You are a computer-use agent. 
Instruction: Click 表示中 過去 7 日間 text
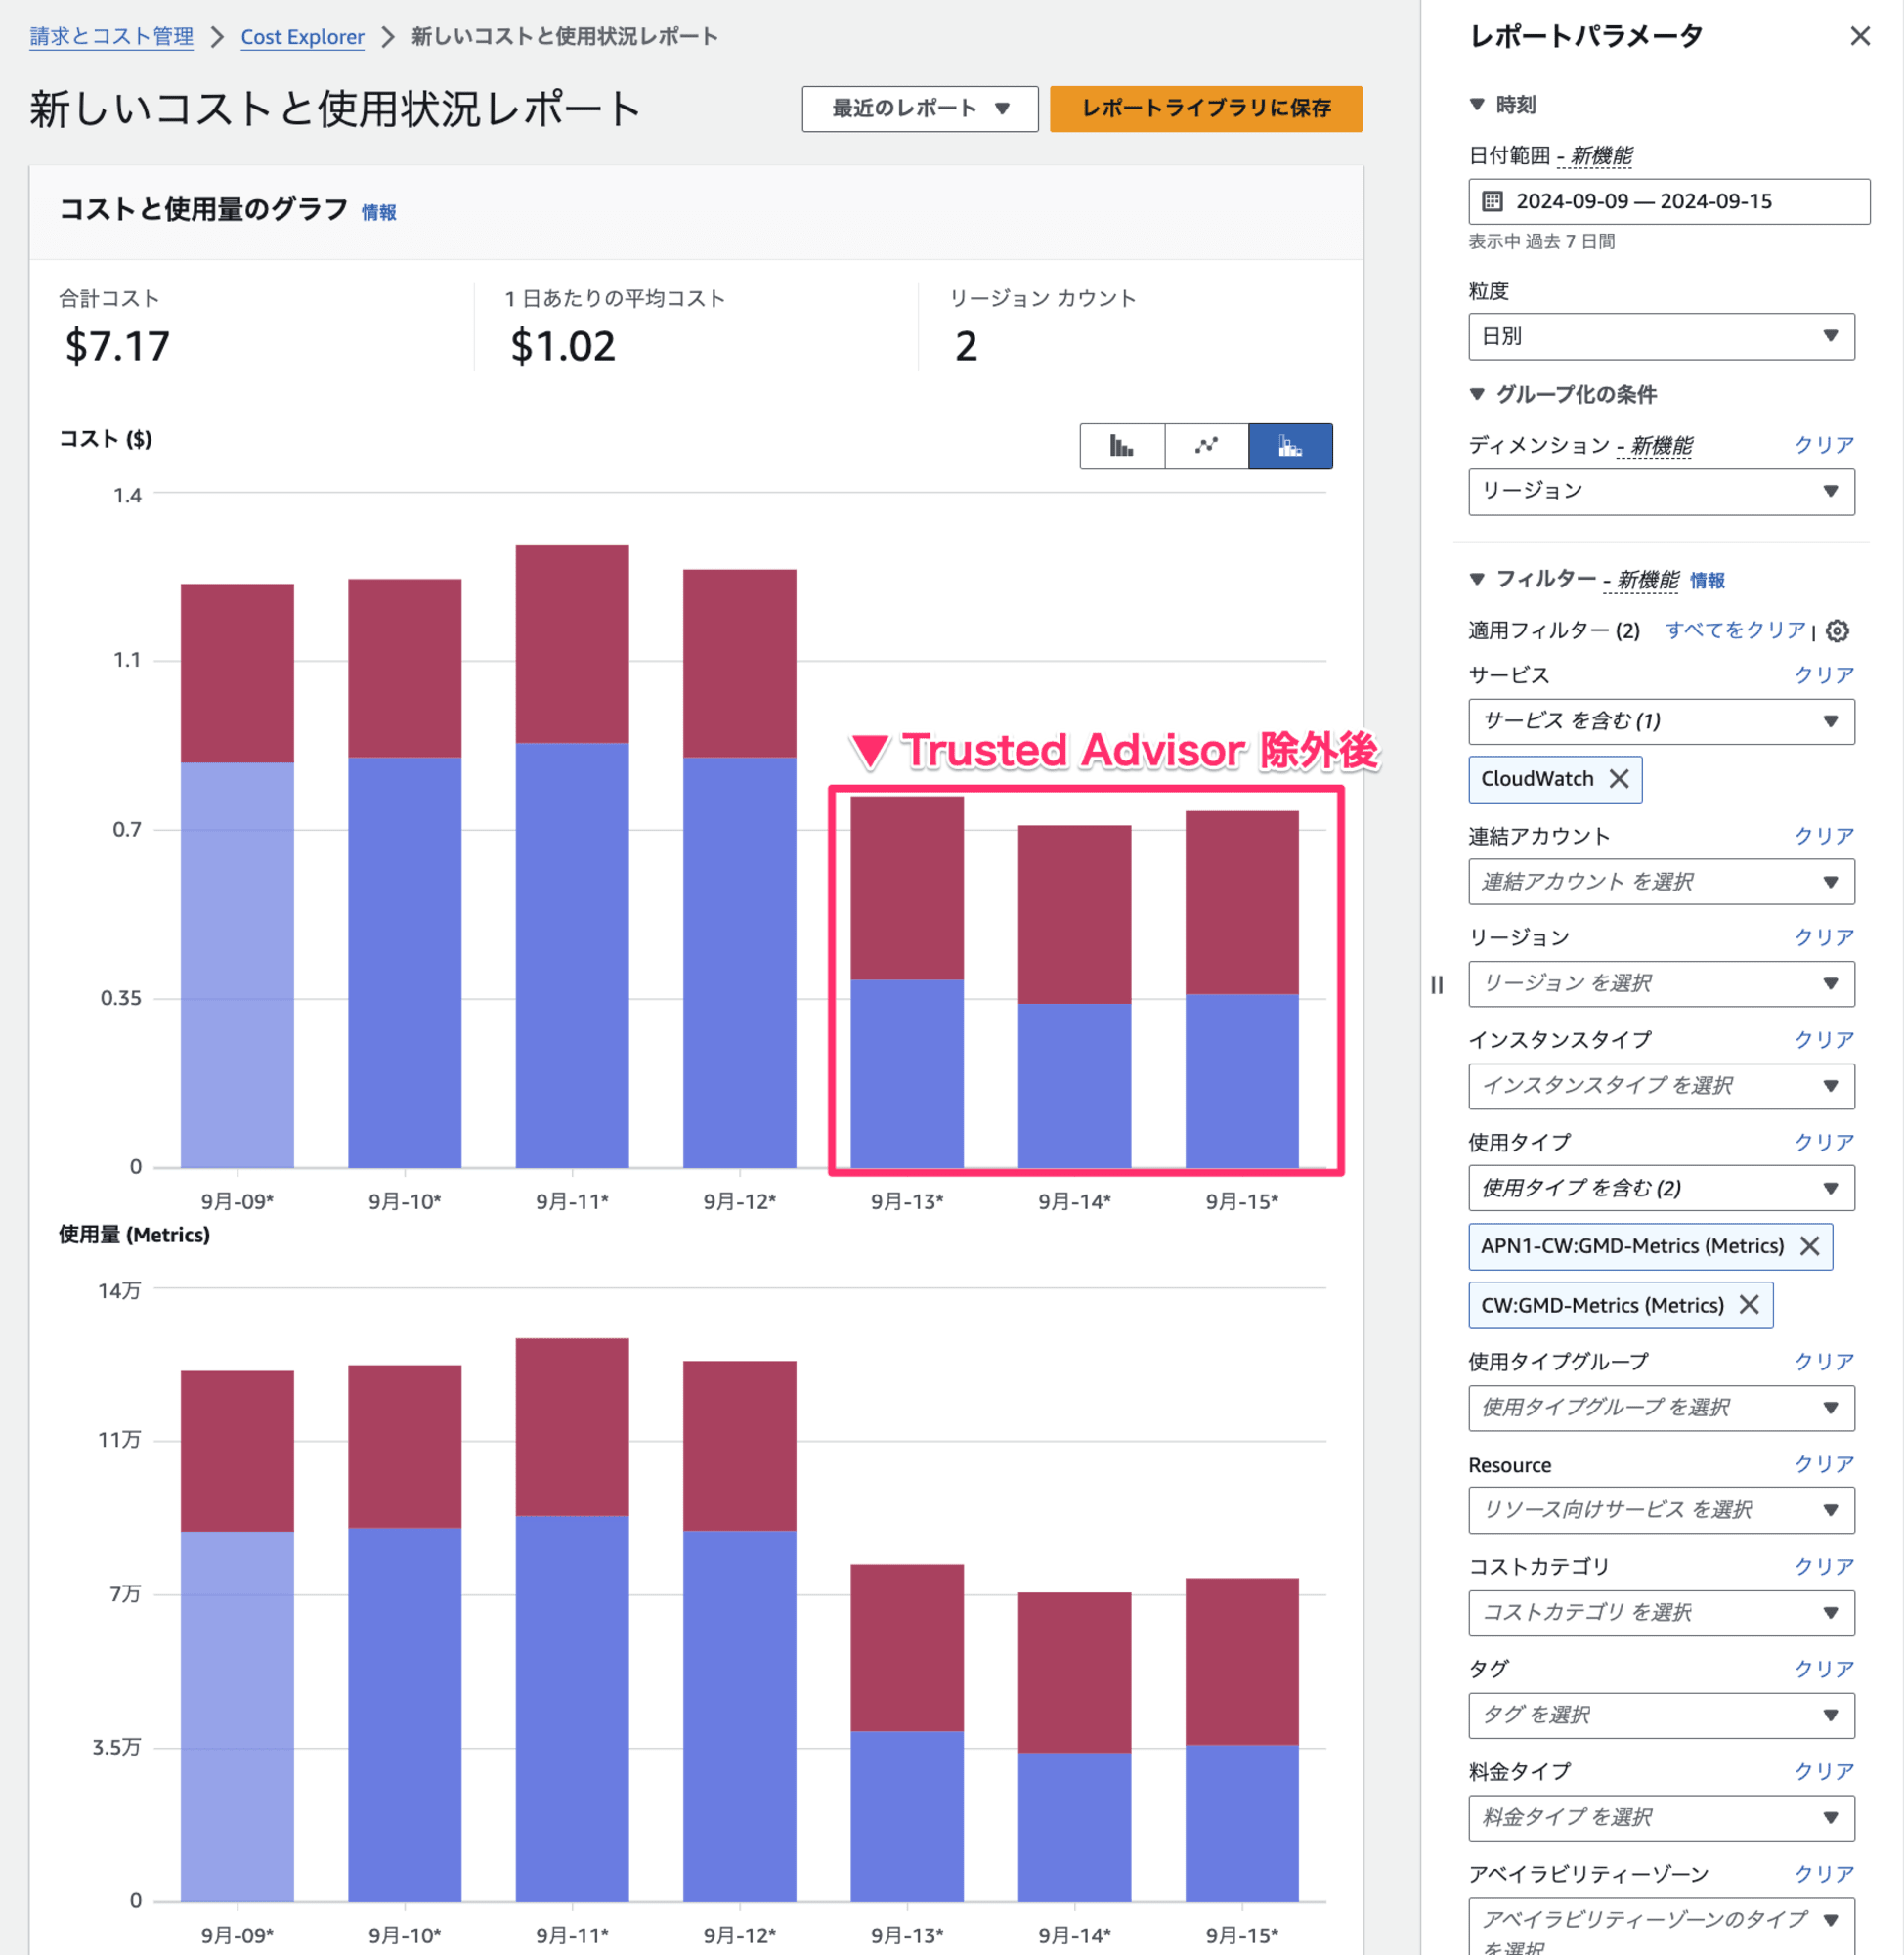click(x=1541, y=241)
